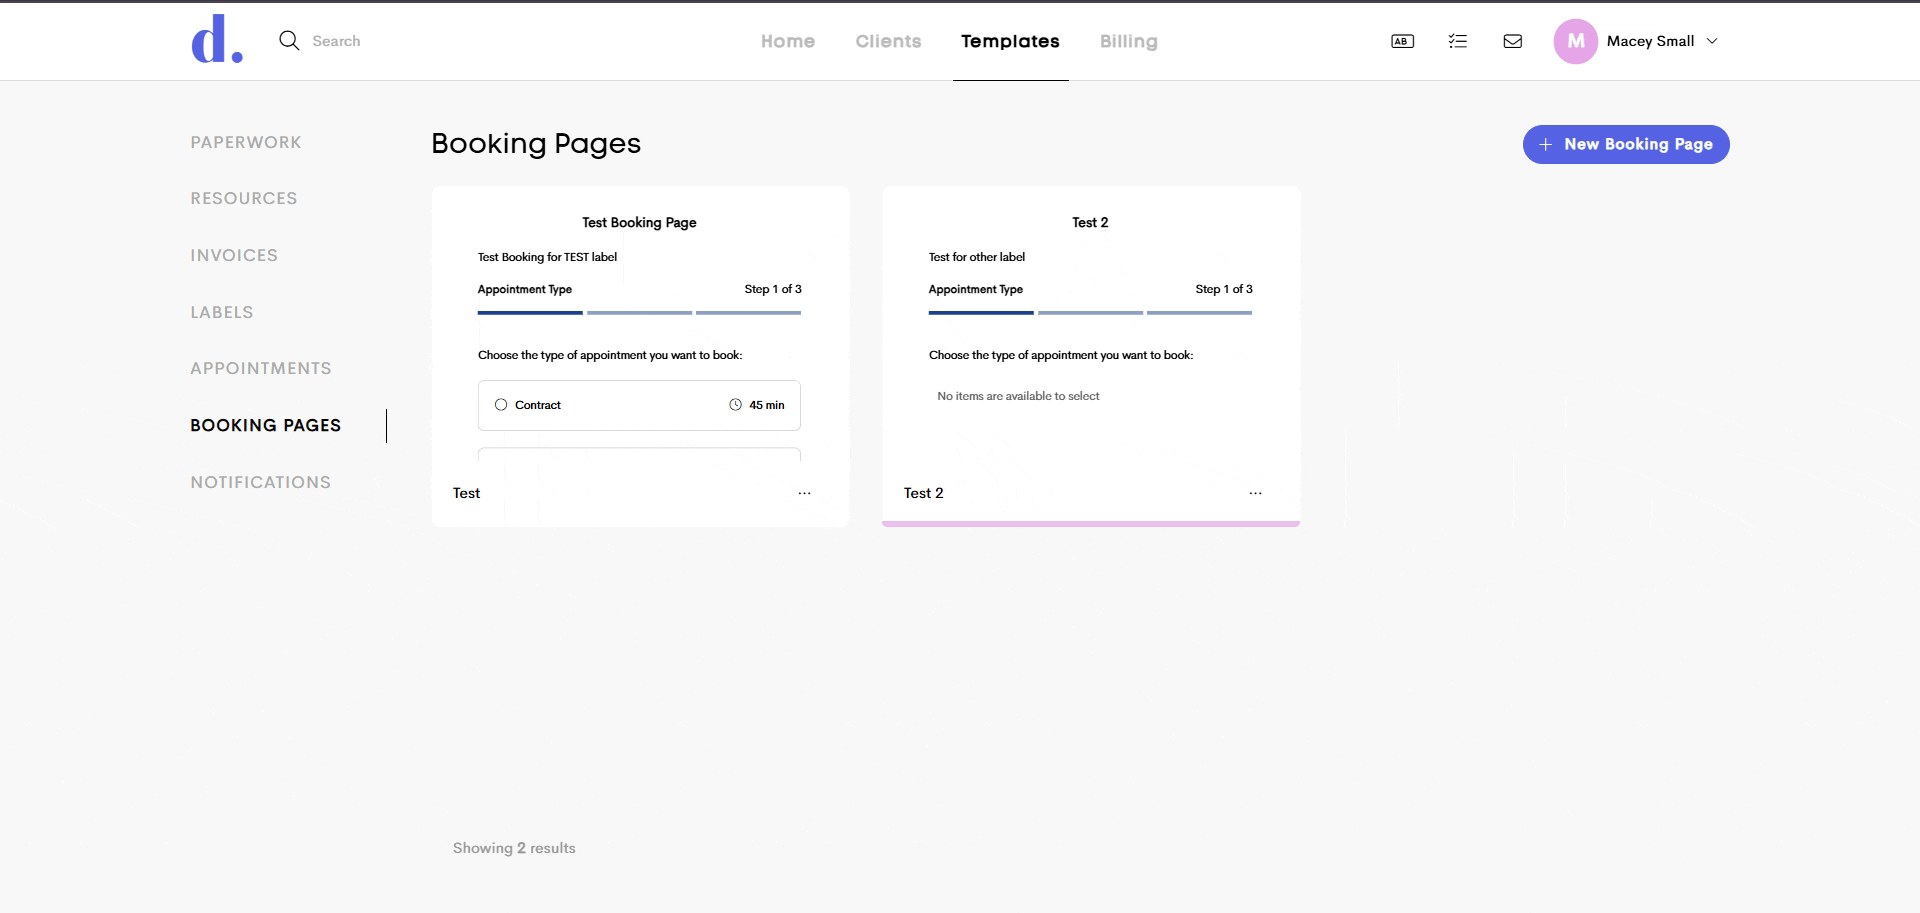
Task: Click 'Step 1 of 3' in Test Booking Page card
Action: click(773, 289)
